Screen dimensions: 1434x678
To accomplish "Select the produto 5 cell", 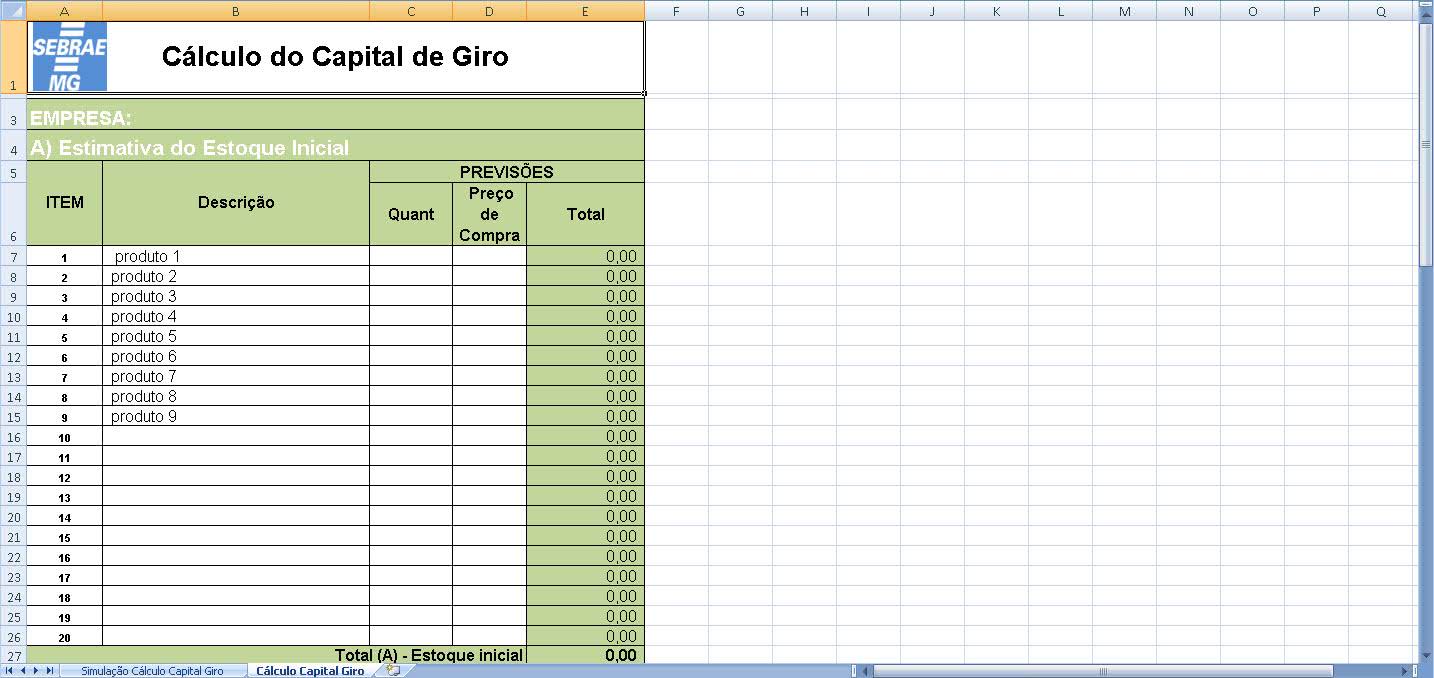I will point(236,336).
